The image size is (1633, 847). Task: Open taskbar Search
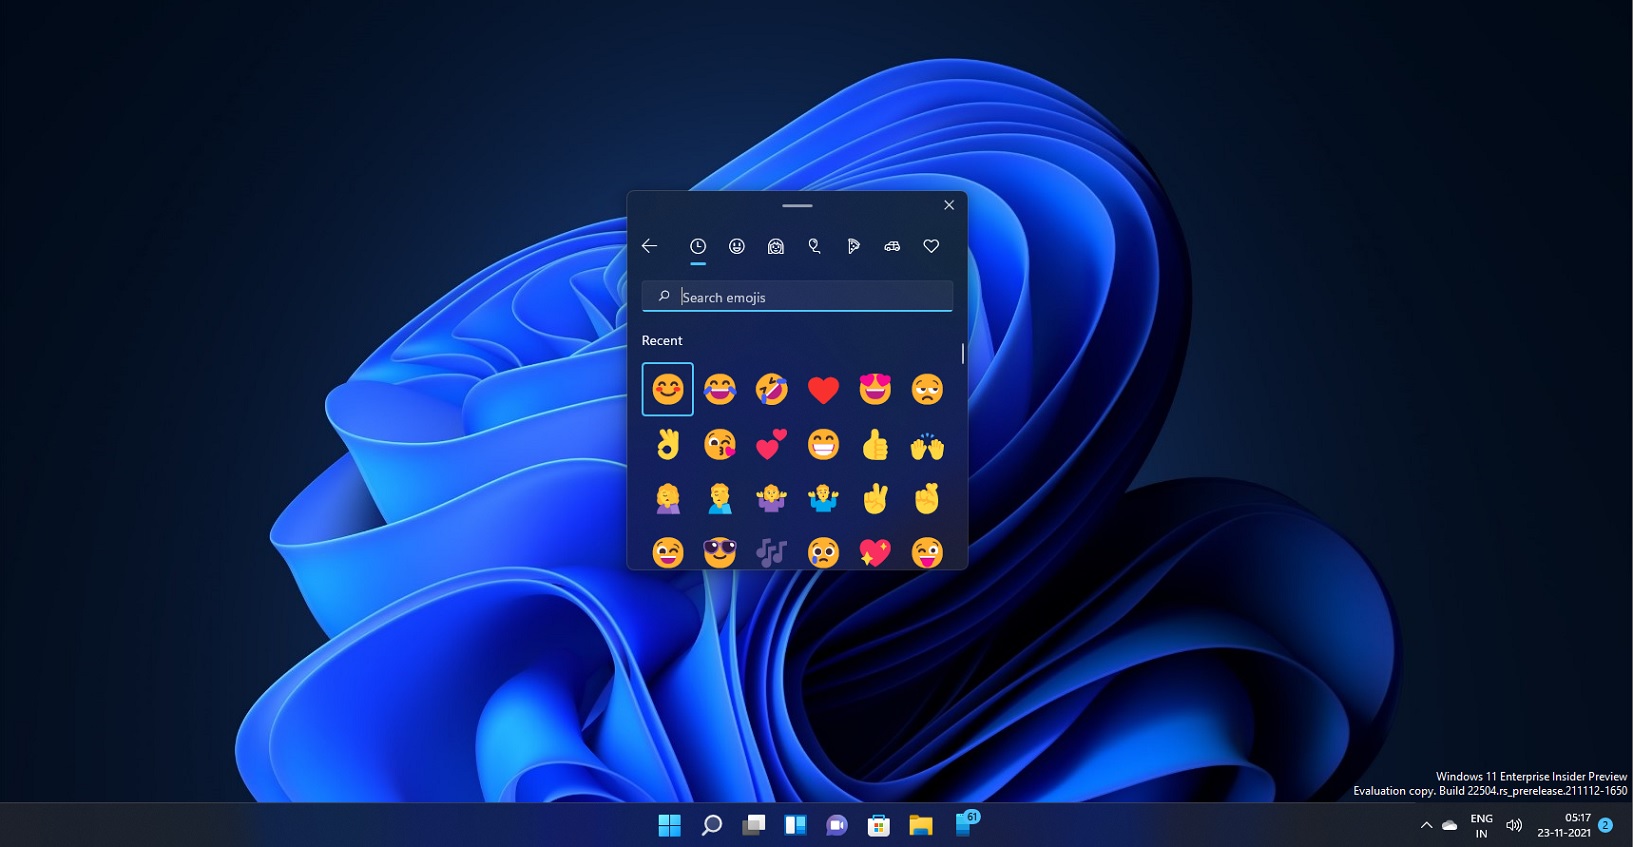click(x=712, y=825)
